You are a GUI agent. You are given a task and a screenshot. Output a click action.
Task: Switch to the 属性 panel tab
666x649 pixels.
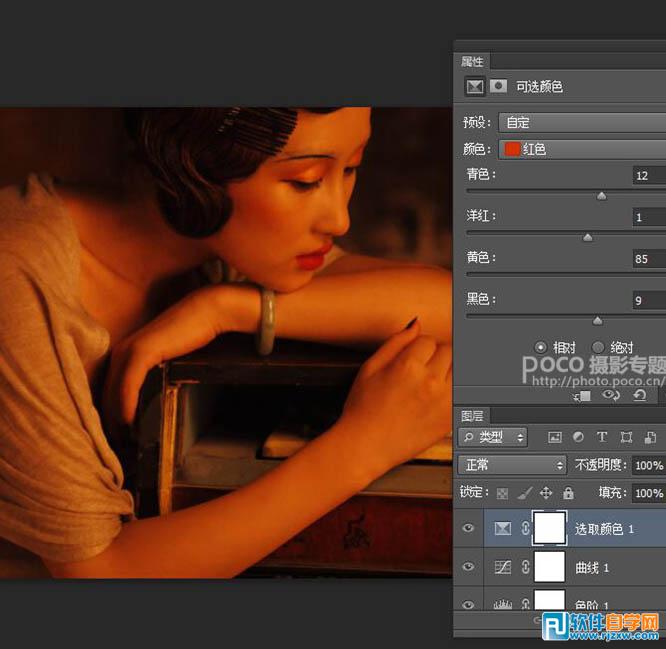pyautogui.click(x=472, y=62)
